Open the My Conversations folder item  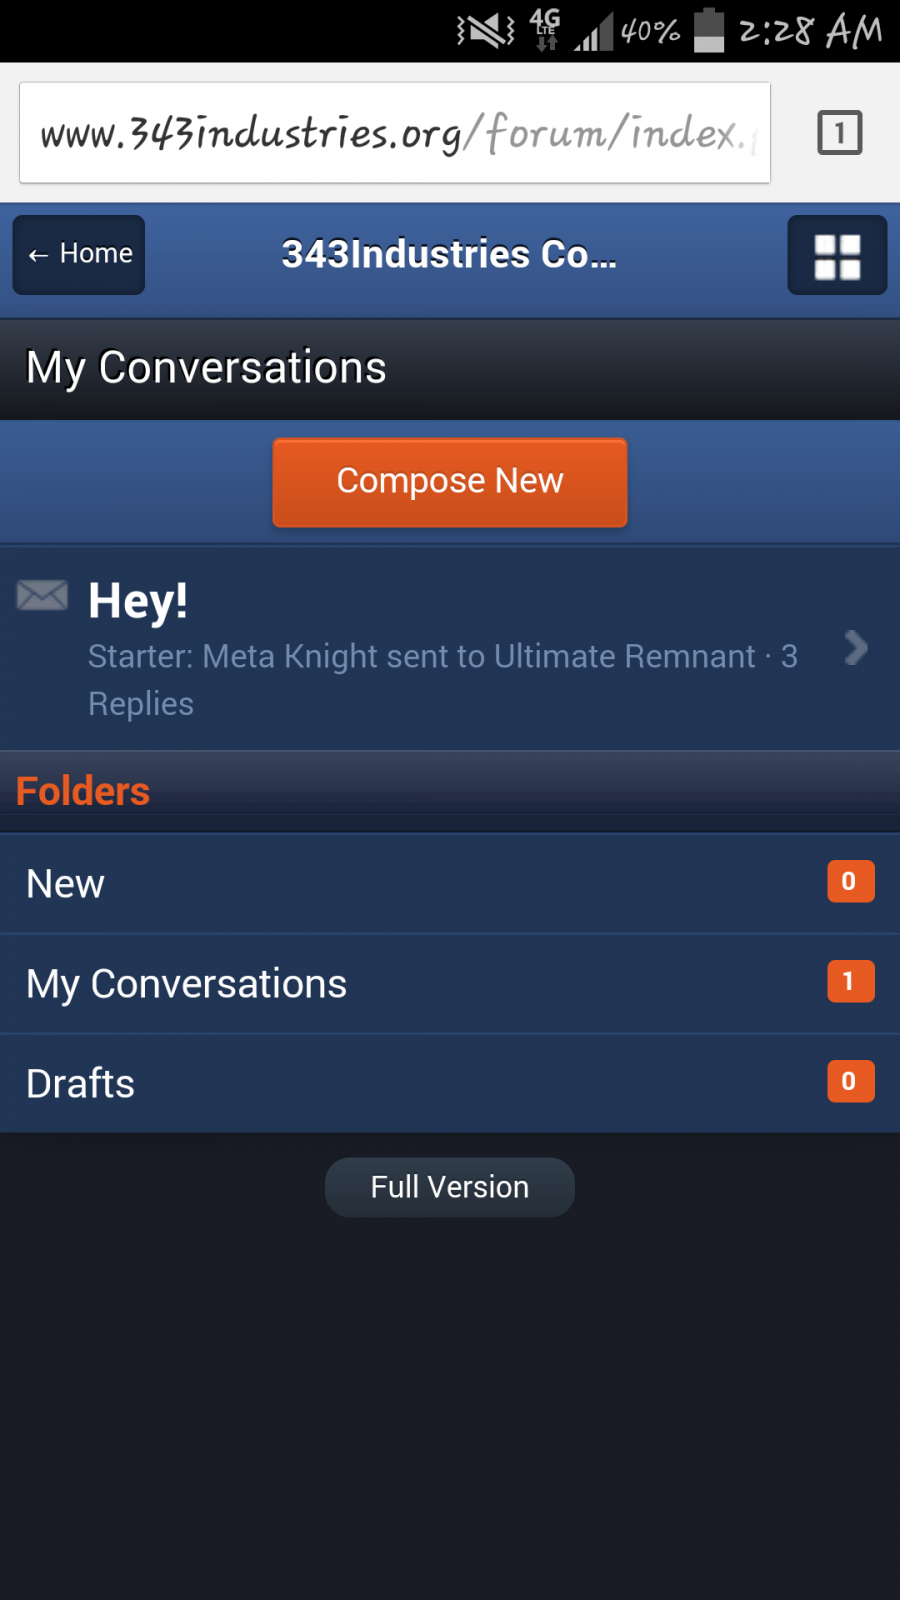point(187,984)
